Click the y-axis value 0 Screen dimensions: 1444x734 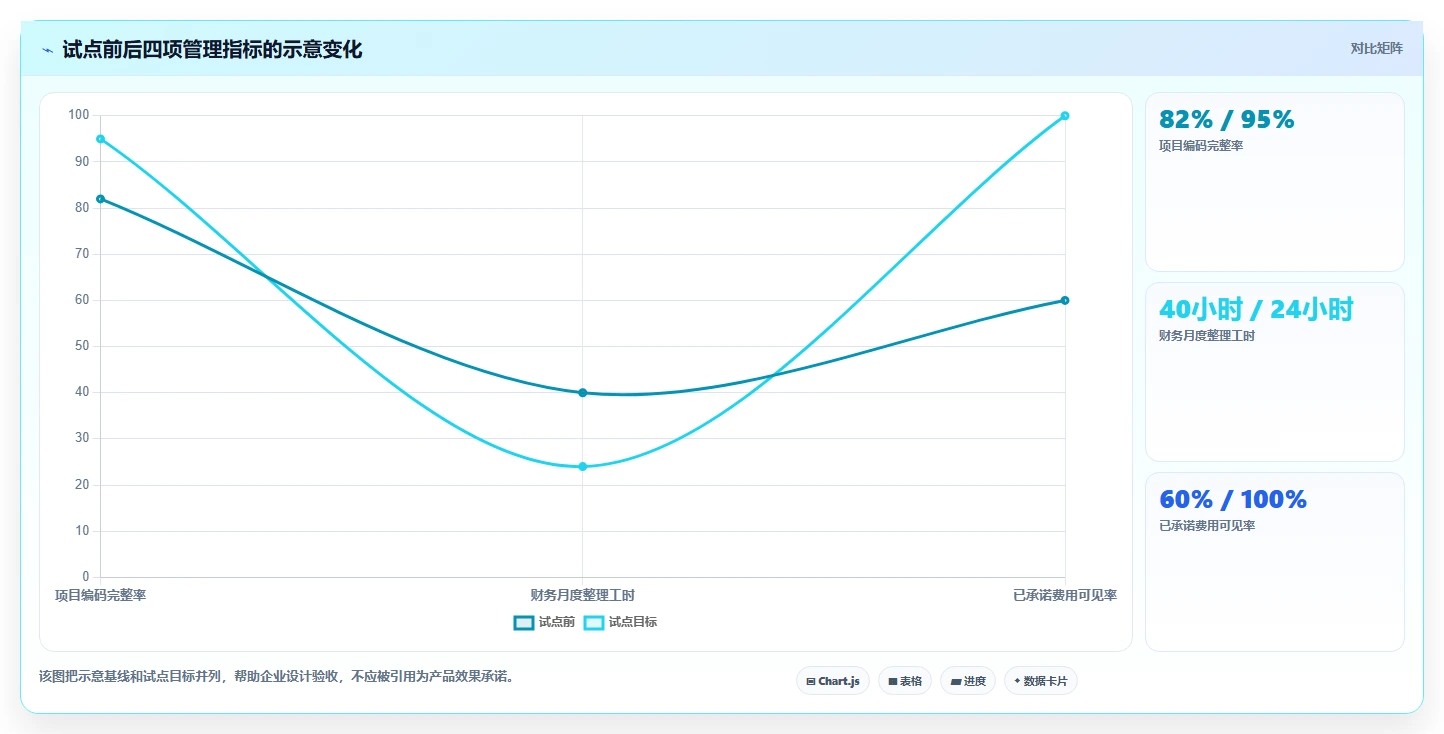point(86,577)
